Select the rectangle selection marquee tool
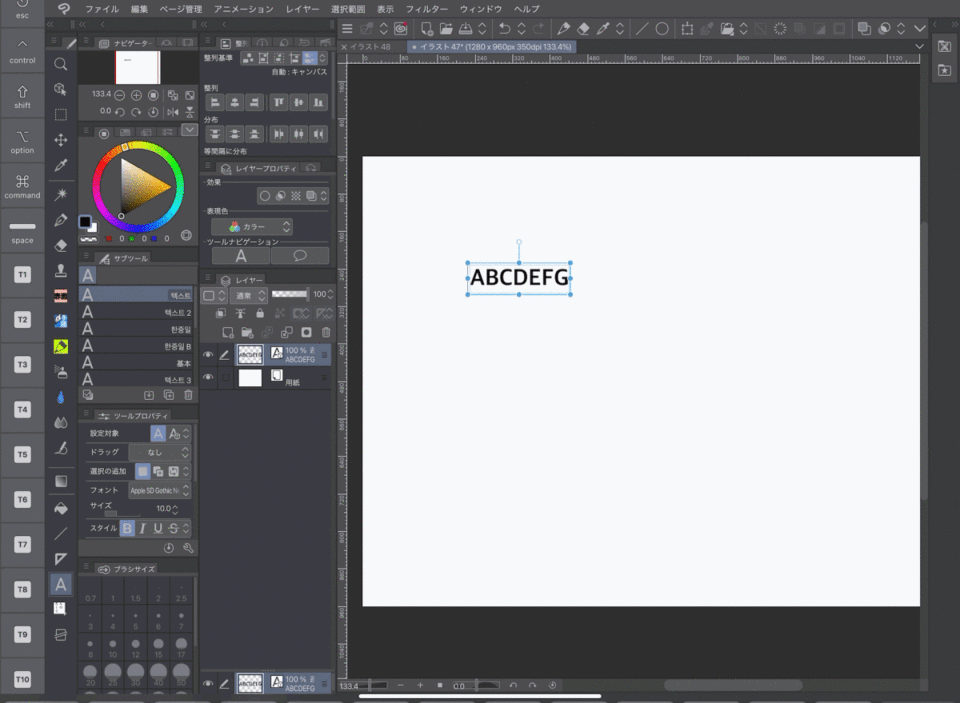The height and width of the screenshot is (703, 960). coord(60,115)
